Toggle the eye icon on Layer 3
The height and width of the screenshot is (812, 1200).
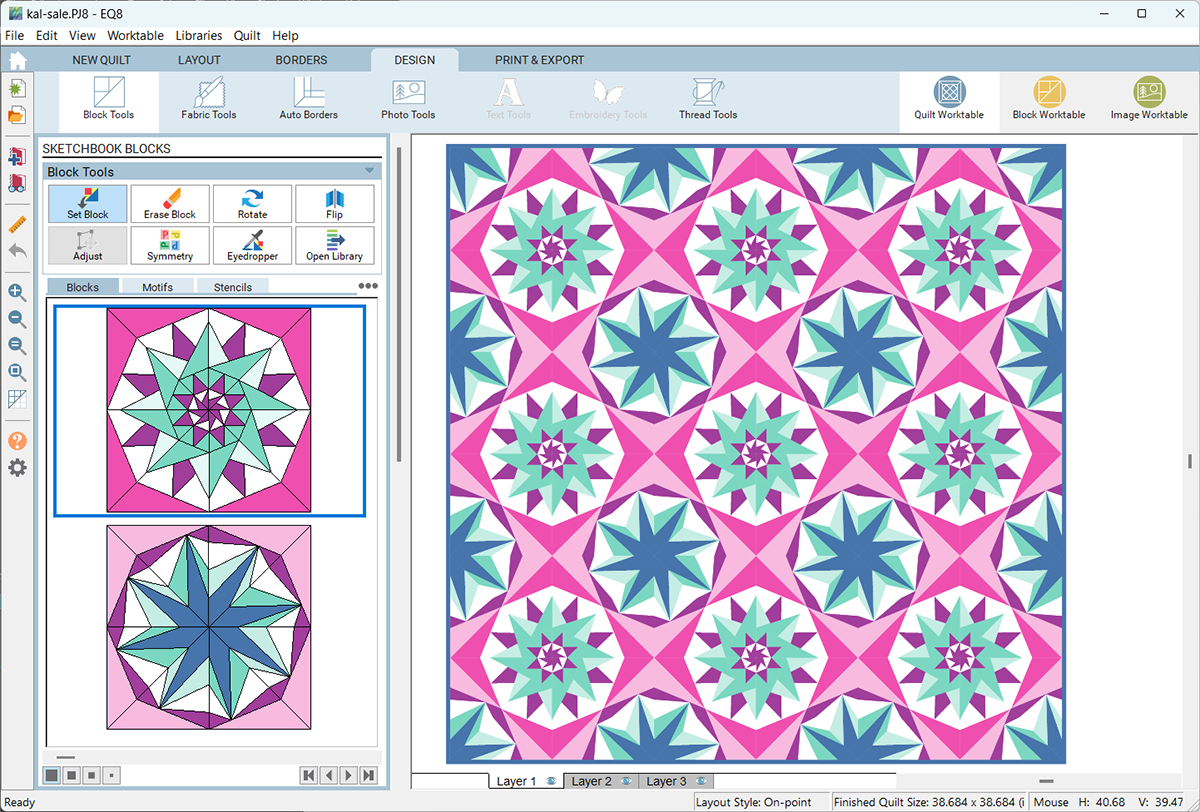coord(701,781)
